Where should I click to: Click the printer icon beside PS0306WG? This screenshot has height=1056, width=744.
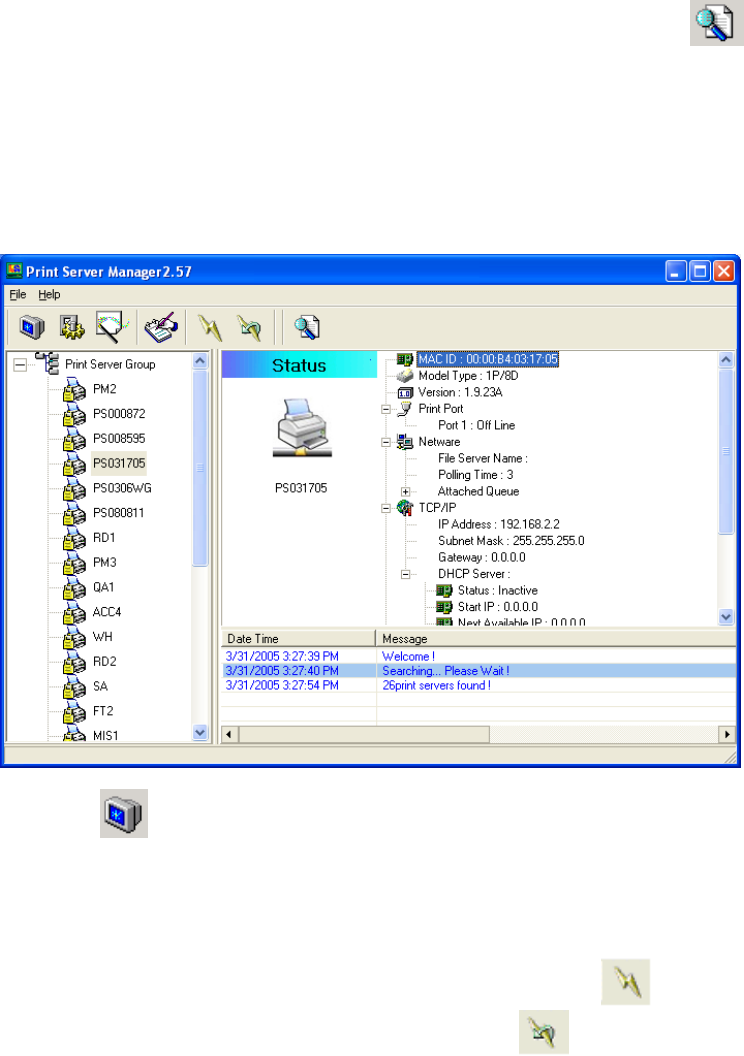coord(74,490)
